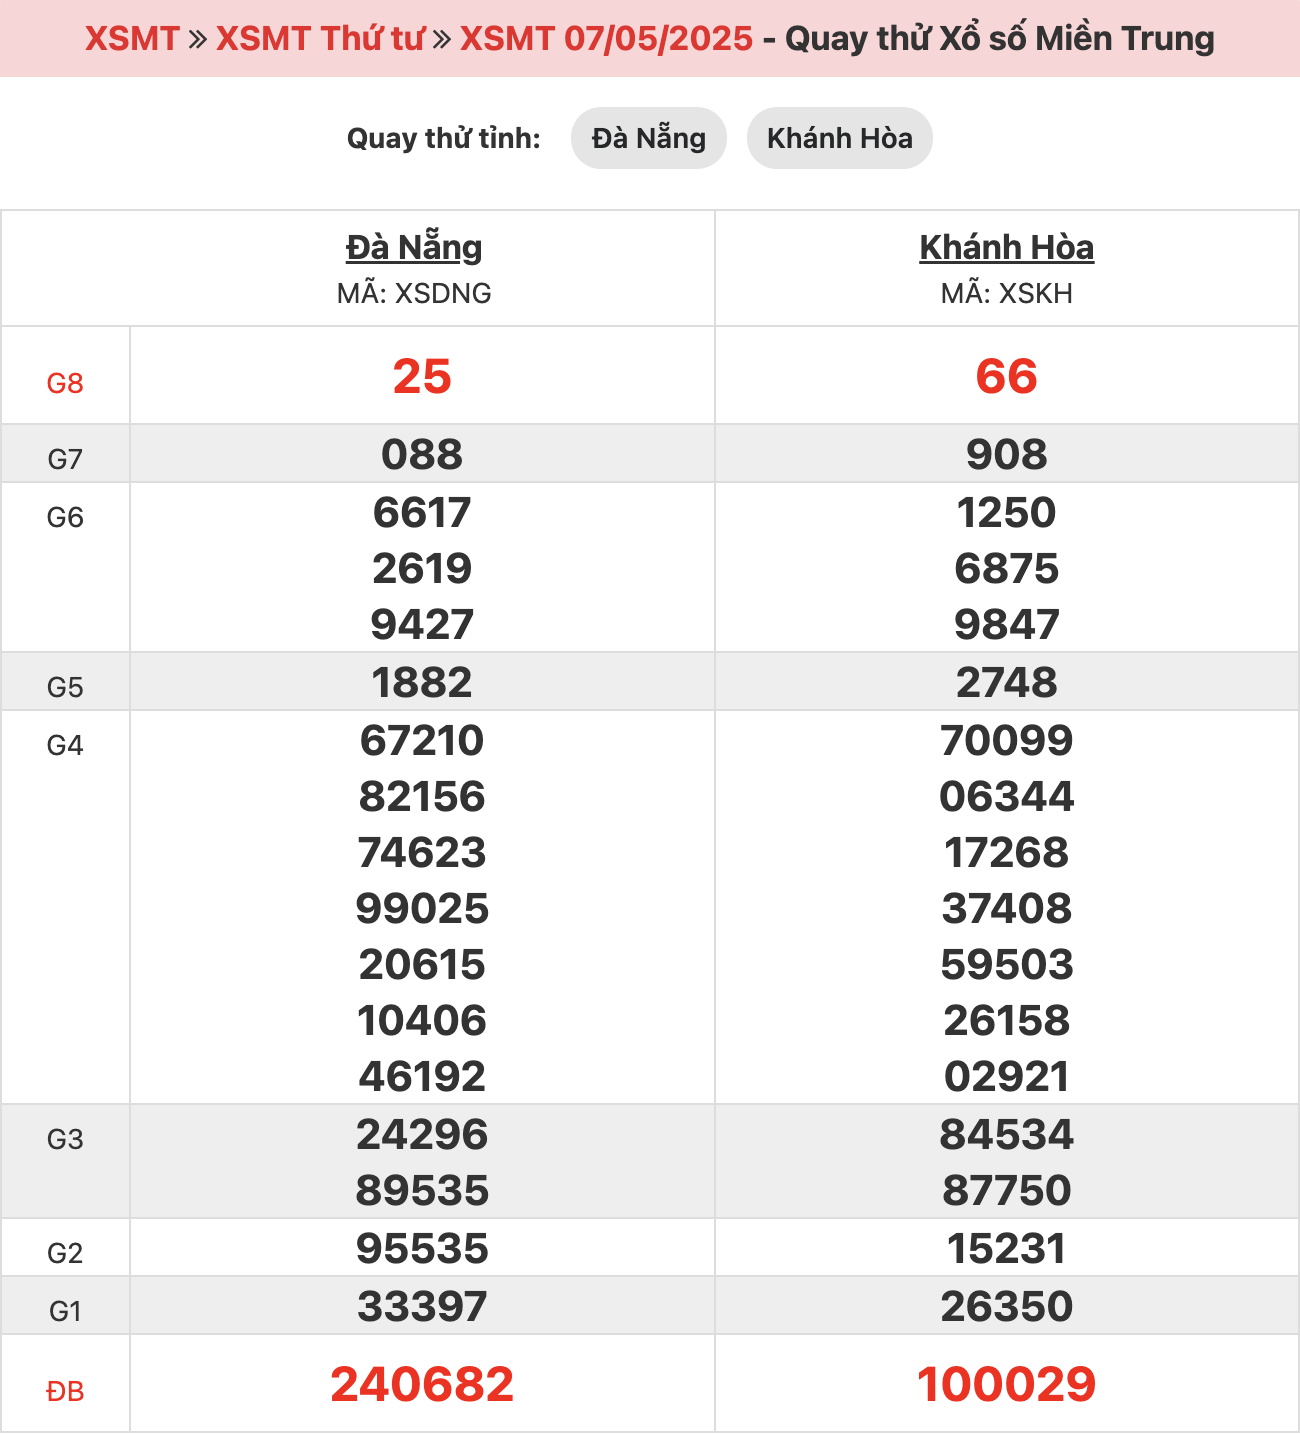Screen dimensions: 1300x1434
Task: Open the Khánh Hòa column header link
Action: 1007,247
